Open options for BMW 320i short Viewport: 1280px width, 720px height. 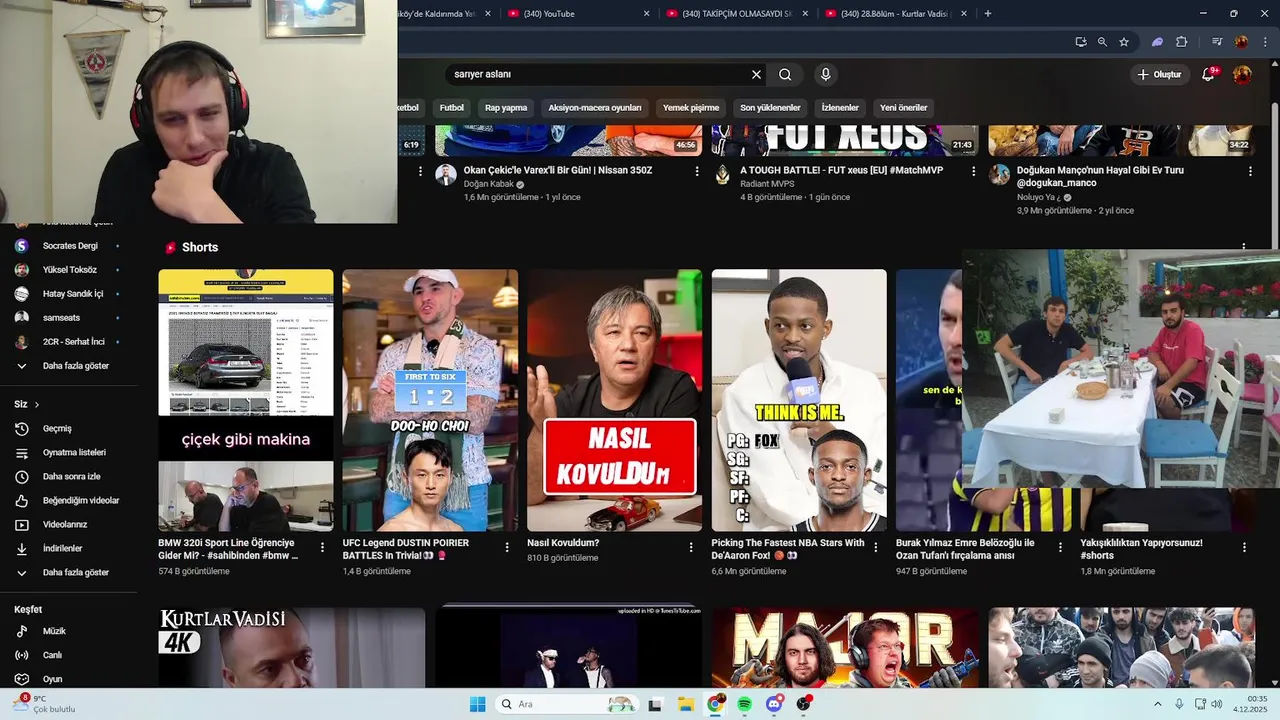click(322, 547)
